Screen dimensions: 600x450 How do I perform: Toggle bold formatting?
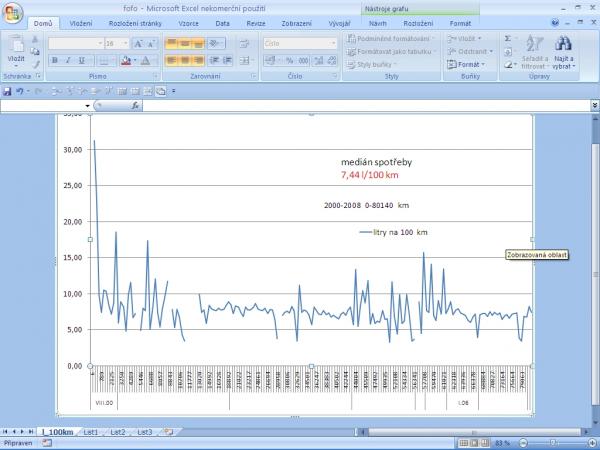click(55, 60)
